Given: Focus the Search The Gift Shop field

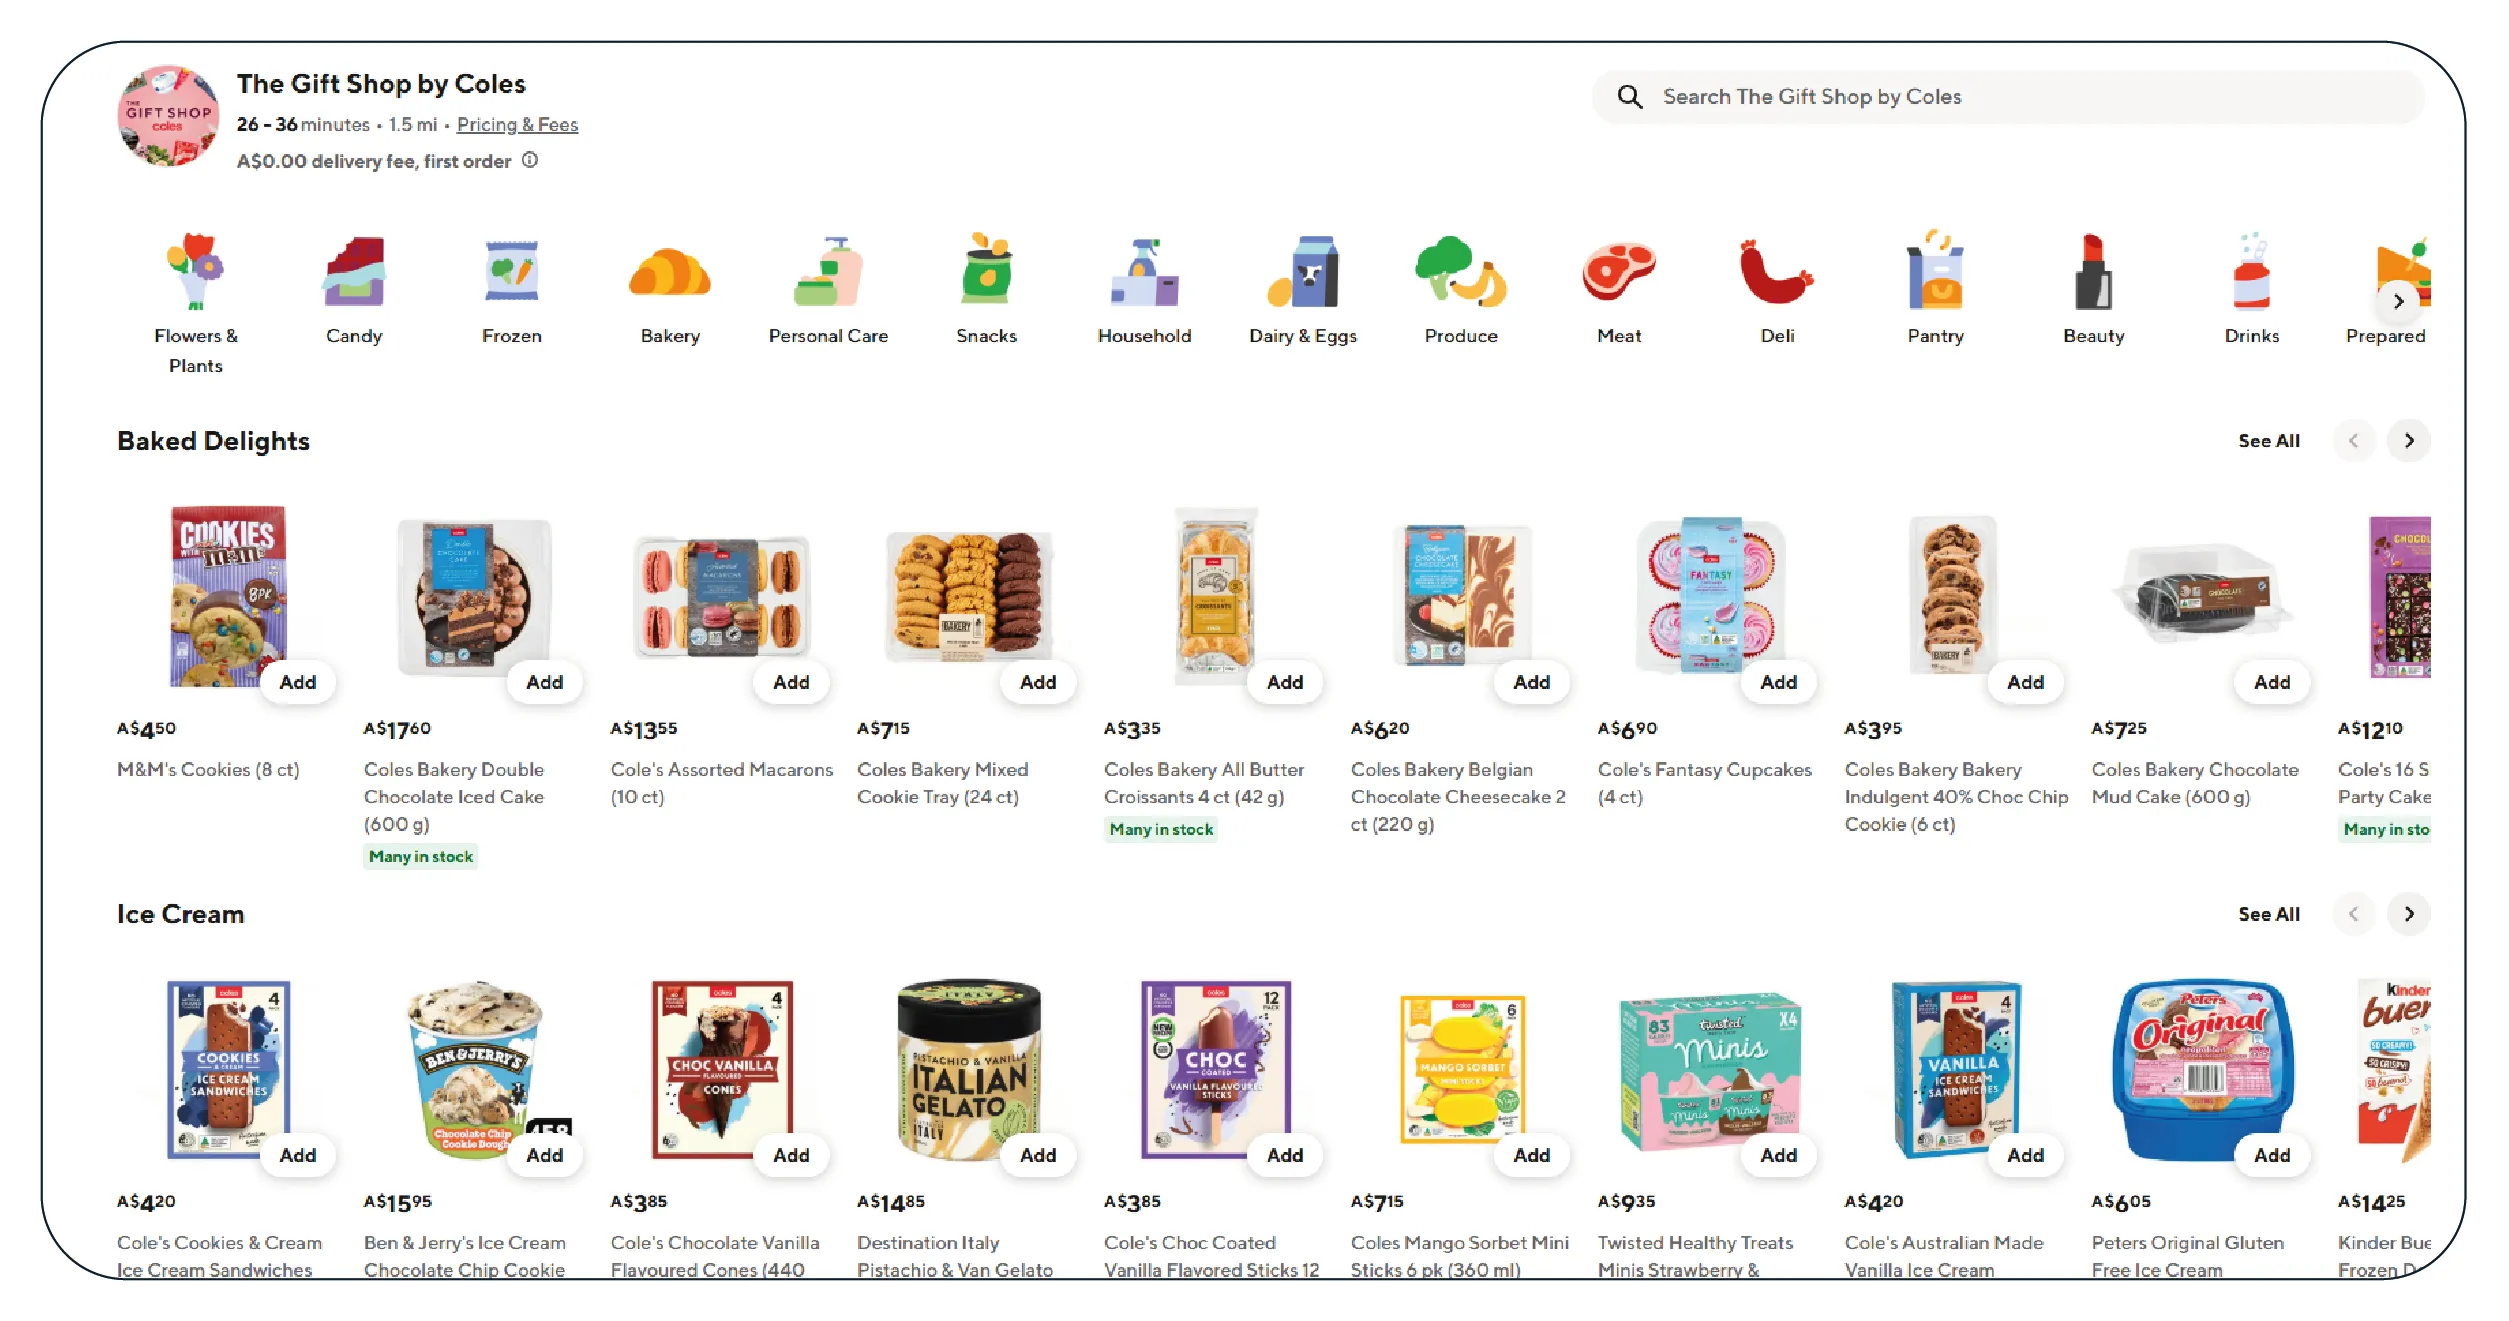Looking at the screenshot, I should [x=2008, y=97].
